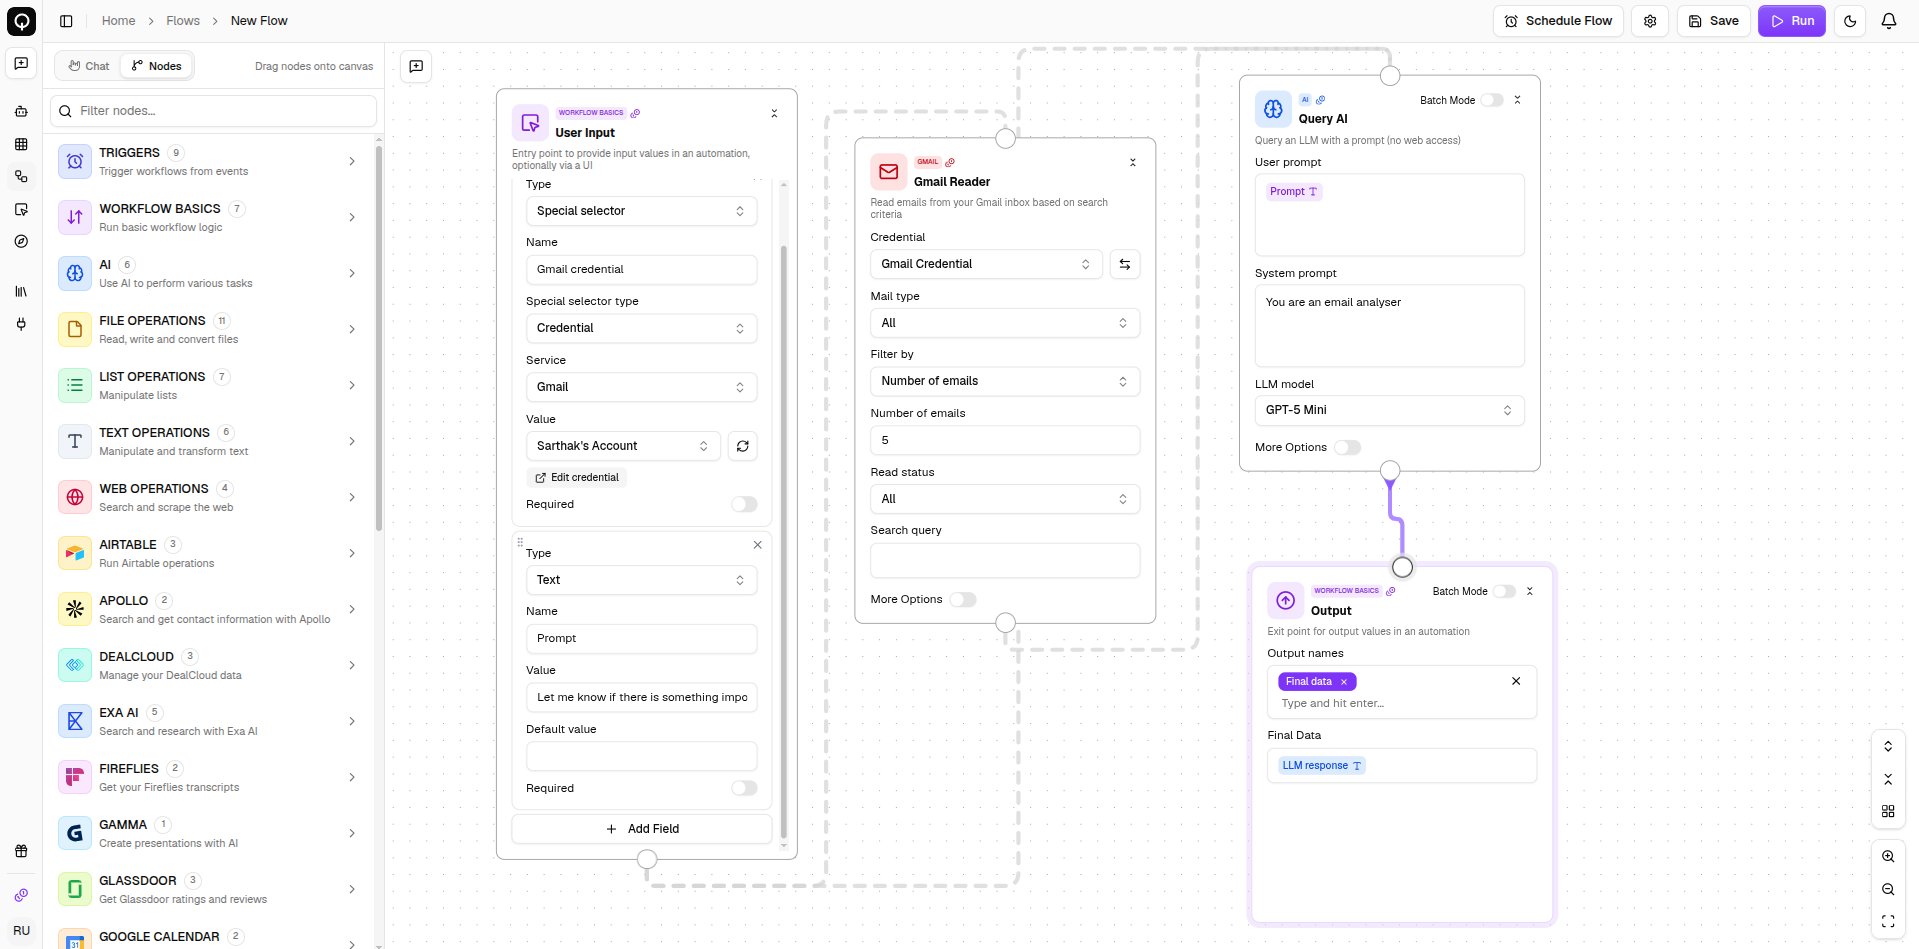Switch to dark mode moon icon
This screenshot has width=1919, height=949.
click(1850, 21)
